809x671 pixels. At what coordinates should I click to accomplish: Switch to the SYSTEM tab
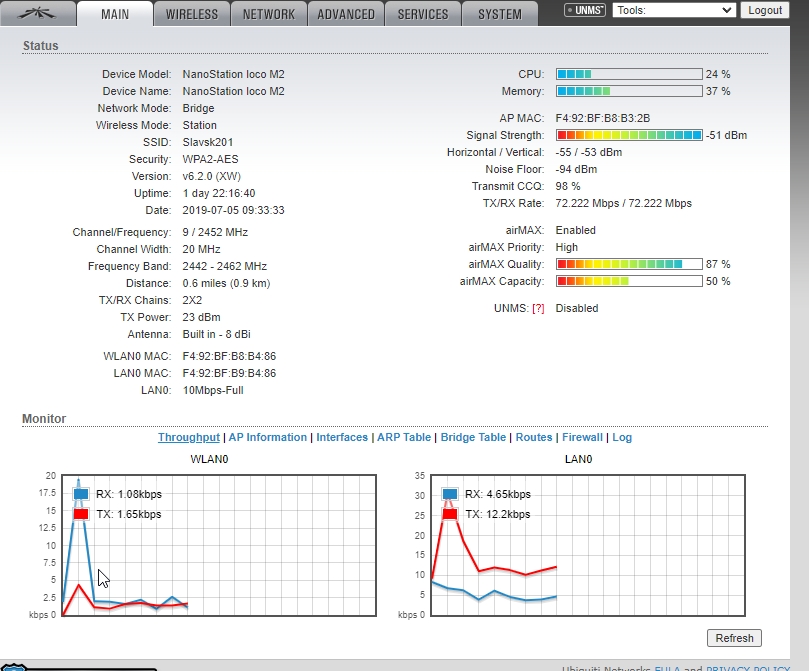[499, 14]
